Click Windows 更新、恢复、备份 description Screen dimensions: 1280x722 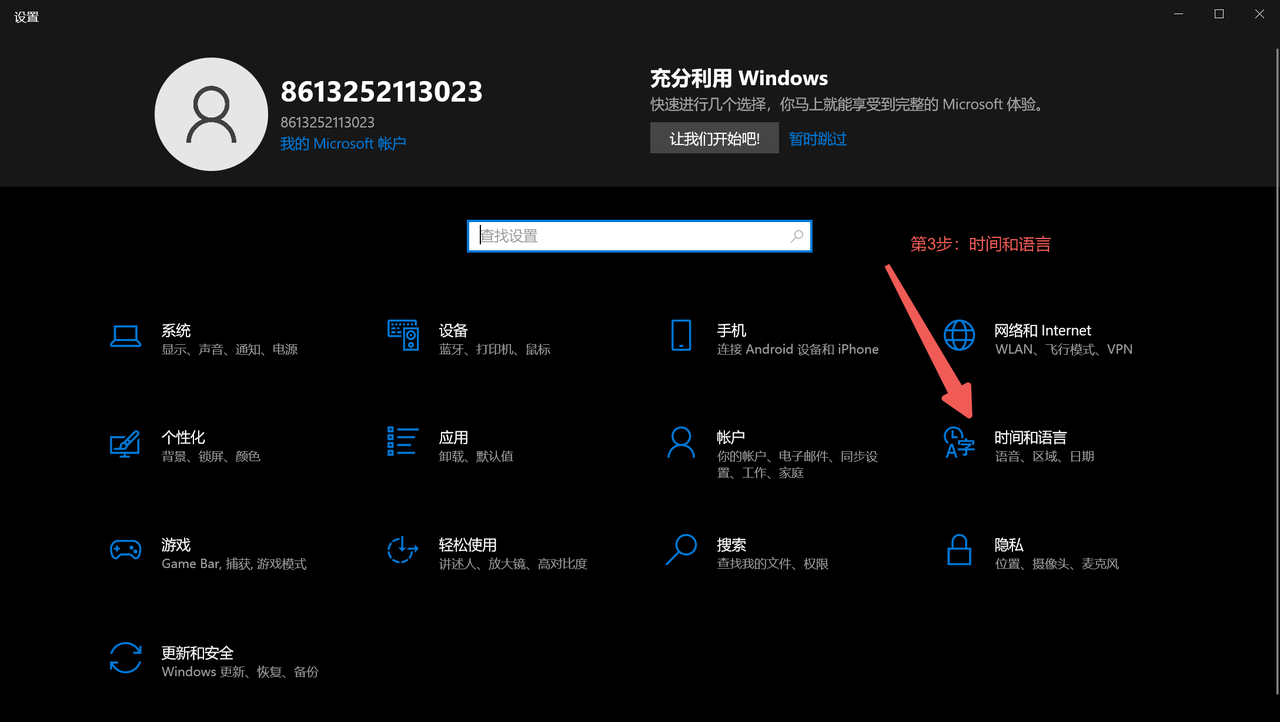240,672
